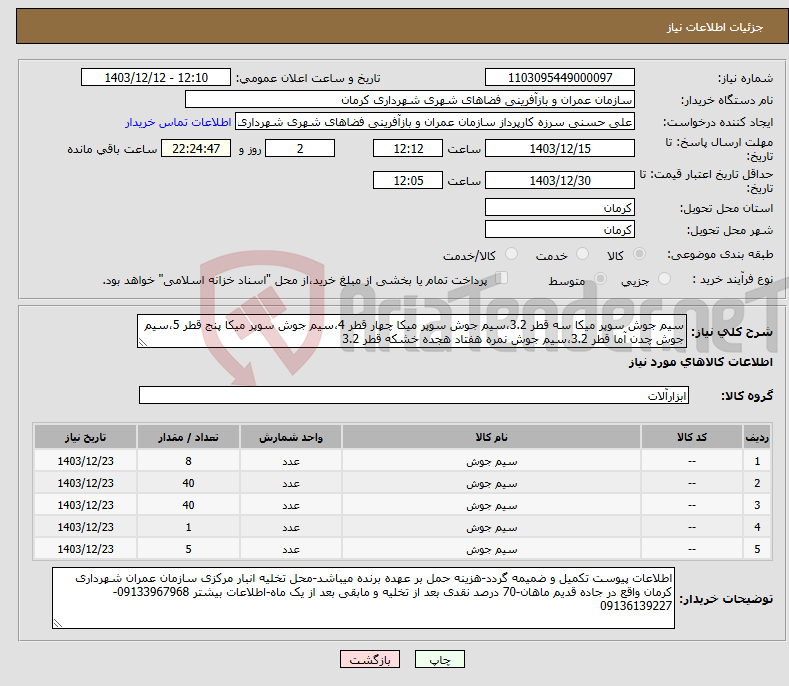789x686 pixels.
Task: Click سیم جوش in row 1
Action: click(492, 461)
